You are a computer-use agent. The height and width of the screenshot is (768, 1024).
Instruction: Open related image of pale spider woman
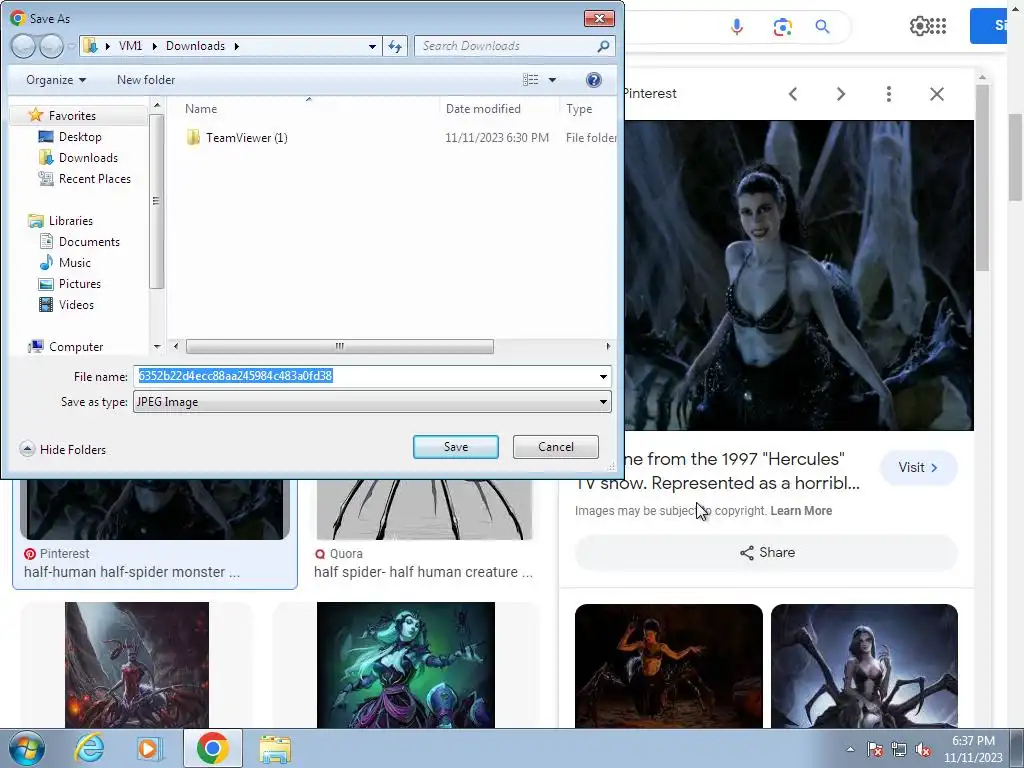[864, 666]
